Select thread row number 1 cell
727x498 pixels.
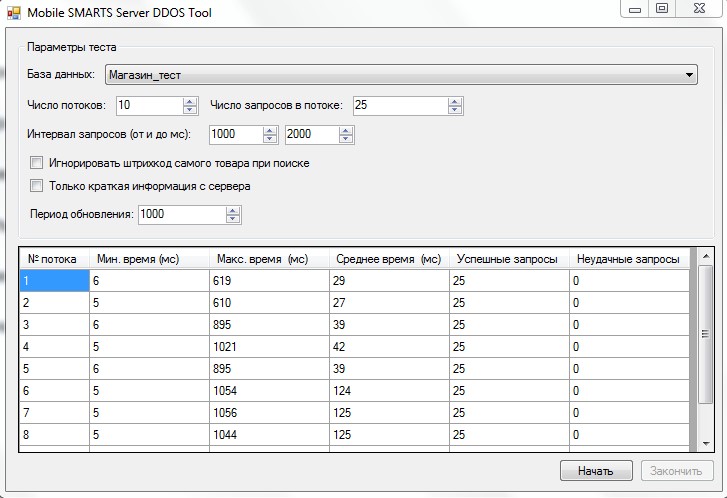click(x=54, y=281)
